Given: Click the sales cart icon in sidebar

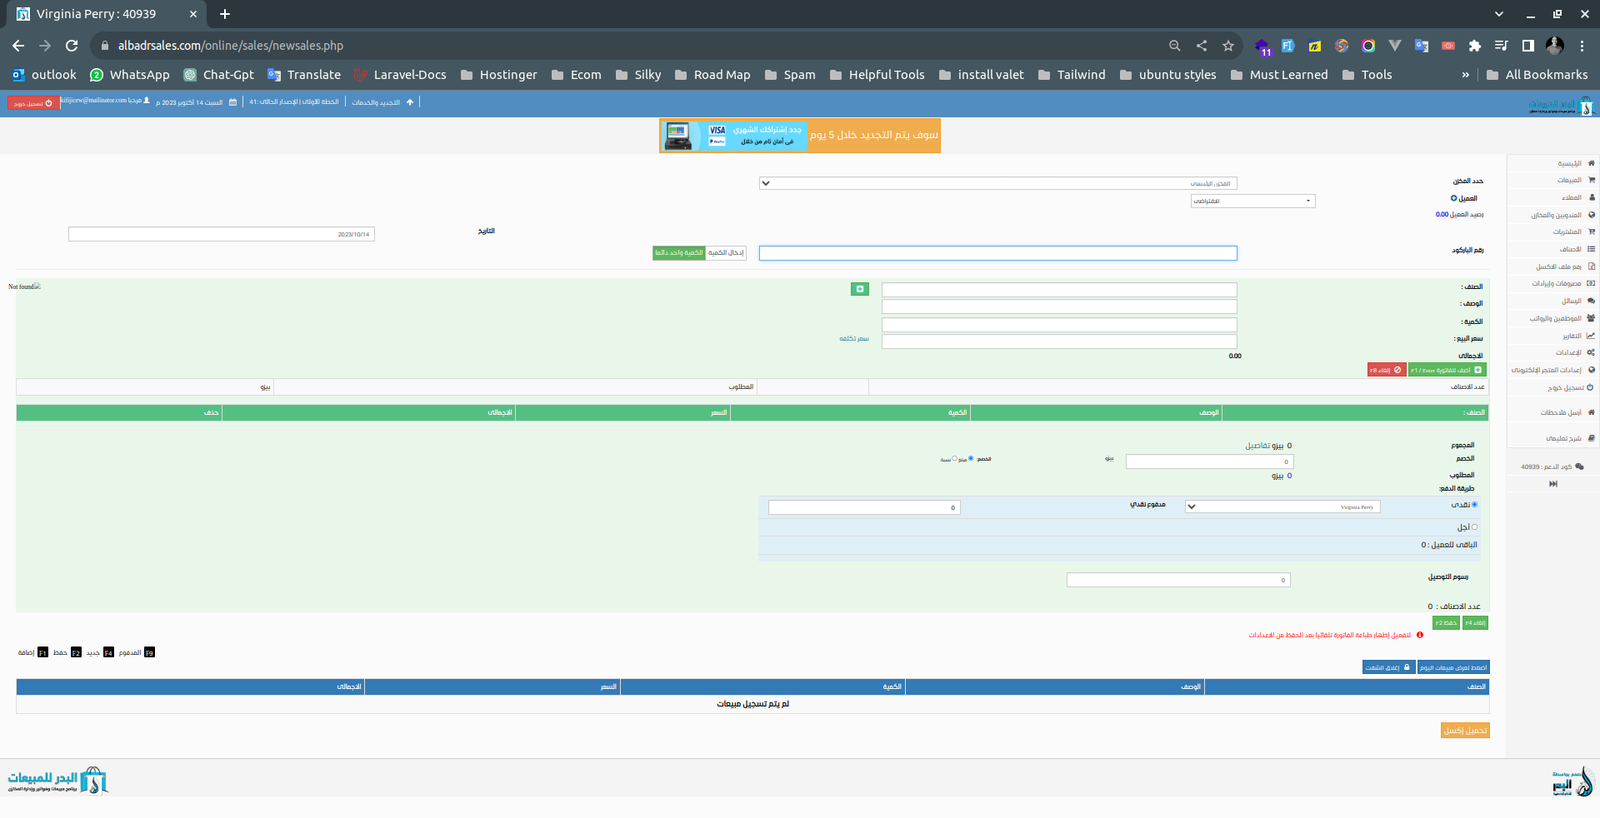Looking at the screenshot, I should click(1590, 180).
